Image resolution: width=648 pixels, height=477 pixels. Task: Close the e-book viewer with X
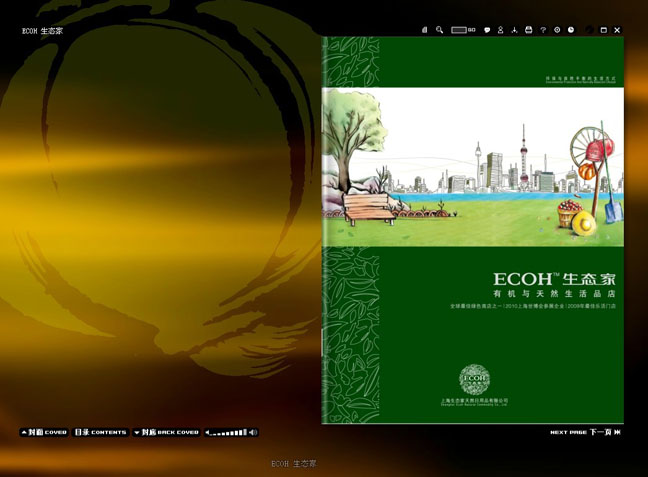[617, 30]
